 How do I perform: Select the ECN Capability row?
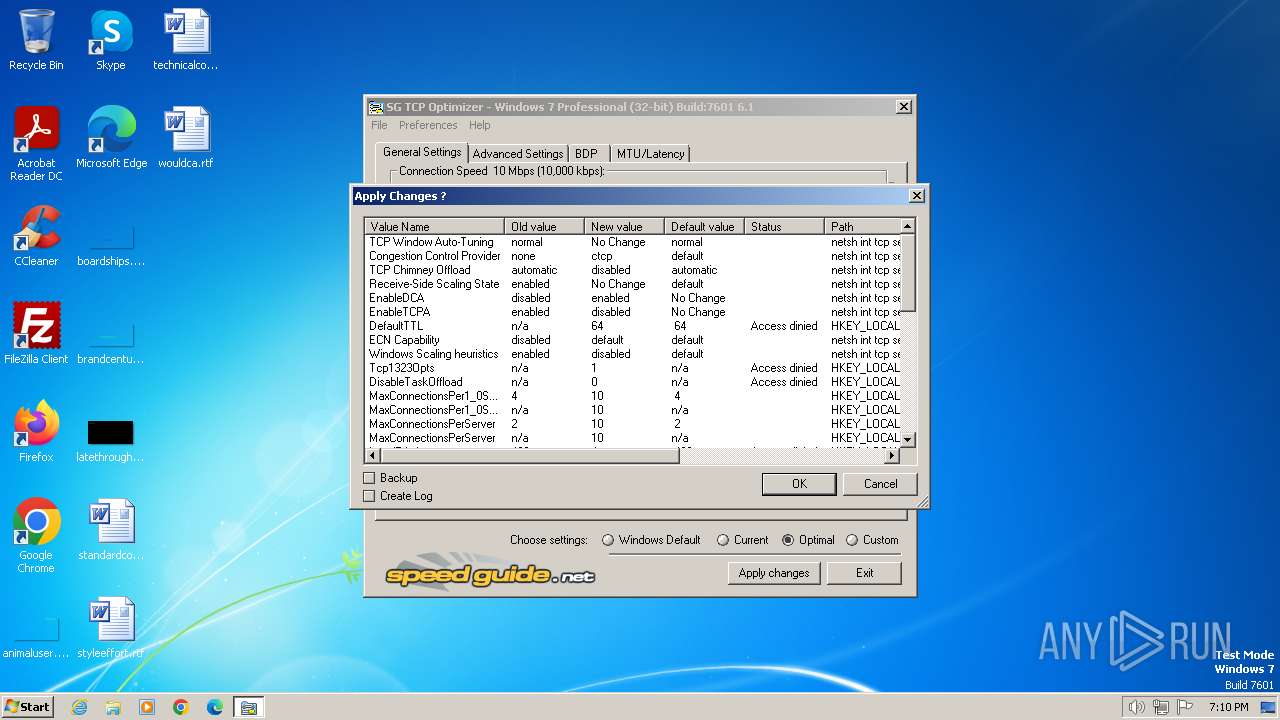coord(633,340)
